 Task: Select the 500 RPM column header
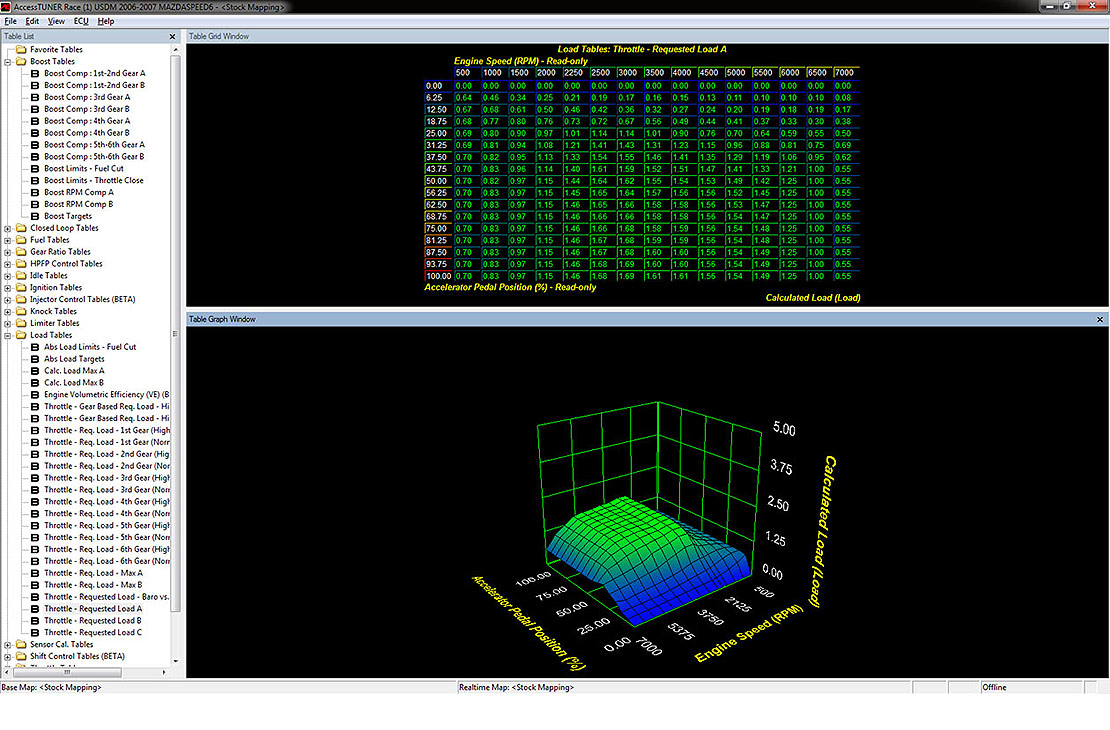(x=465, y=73)
